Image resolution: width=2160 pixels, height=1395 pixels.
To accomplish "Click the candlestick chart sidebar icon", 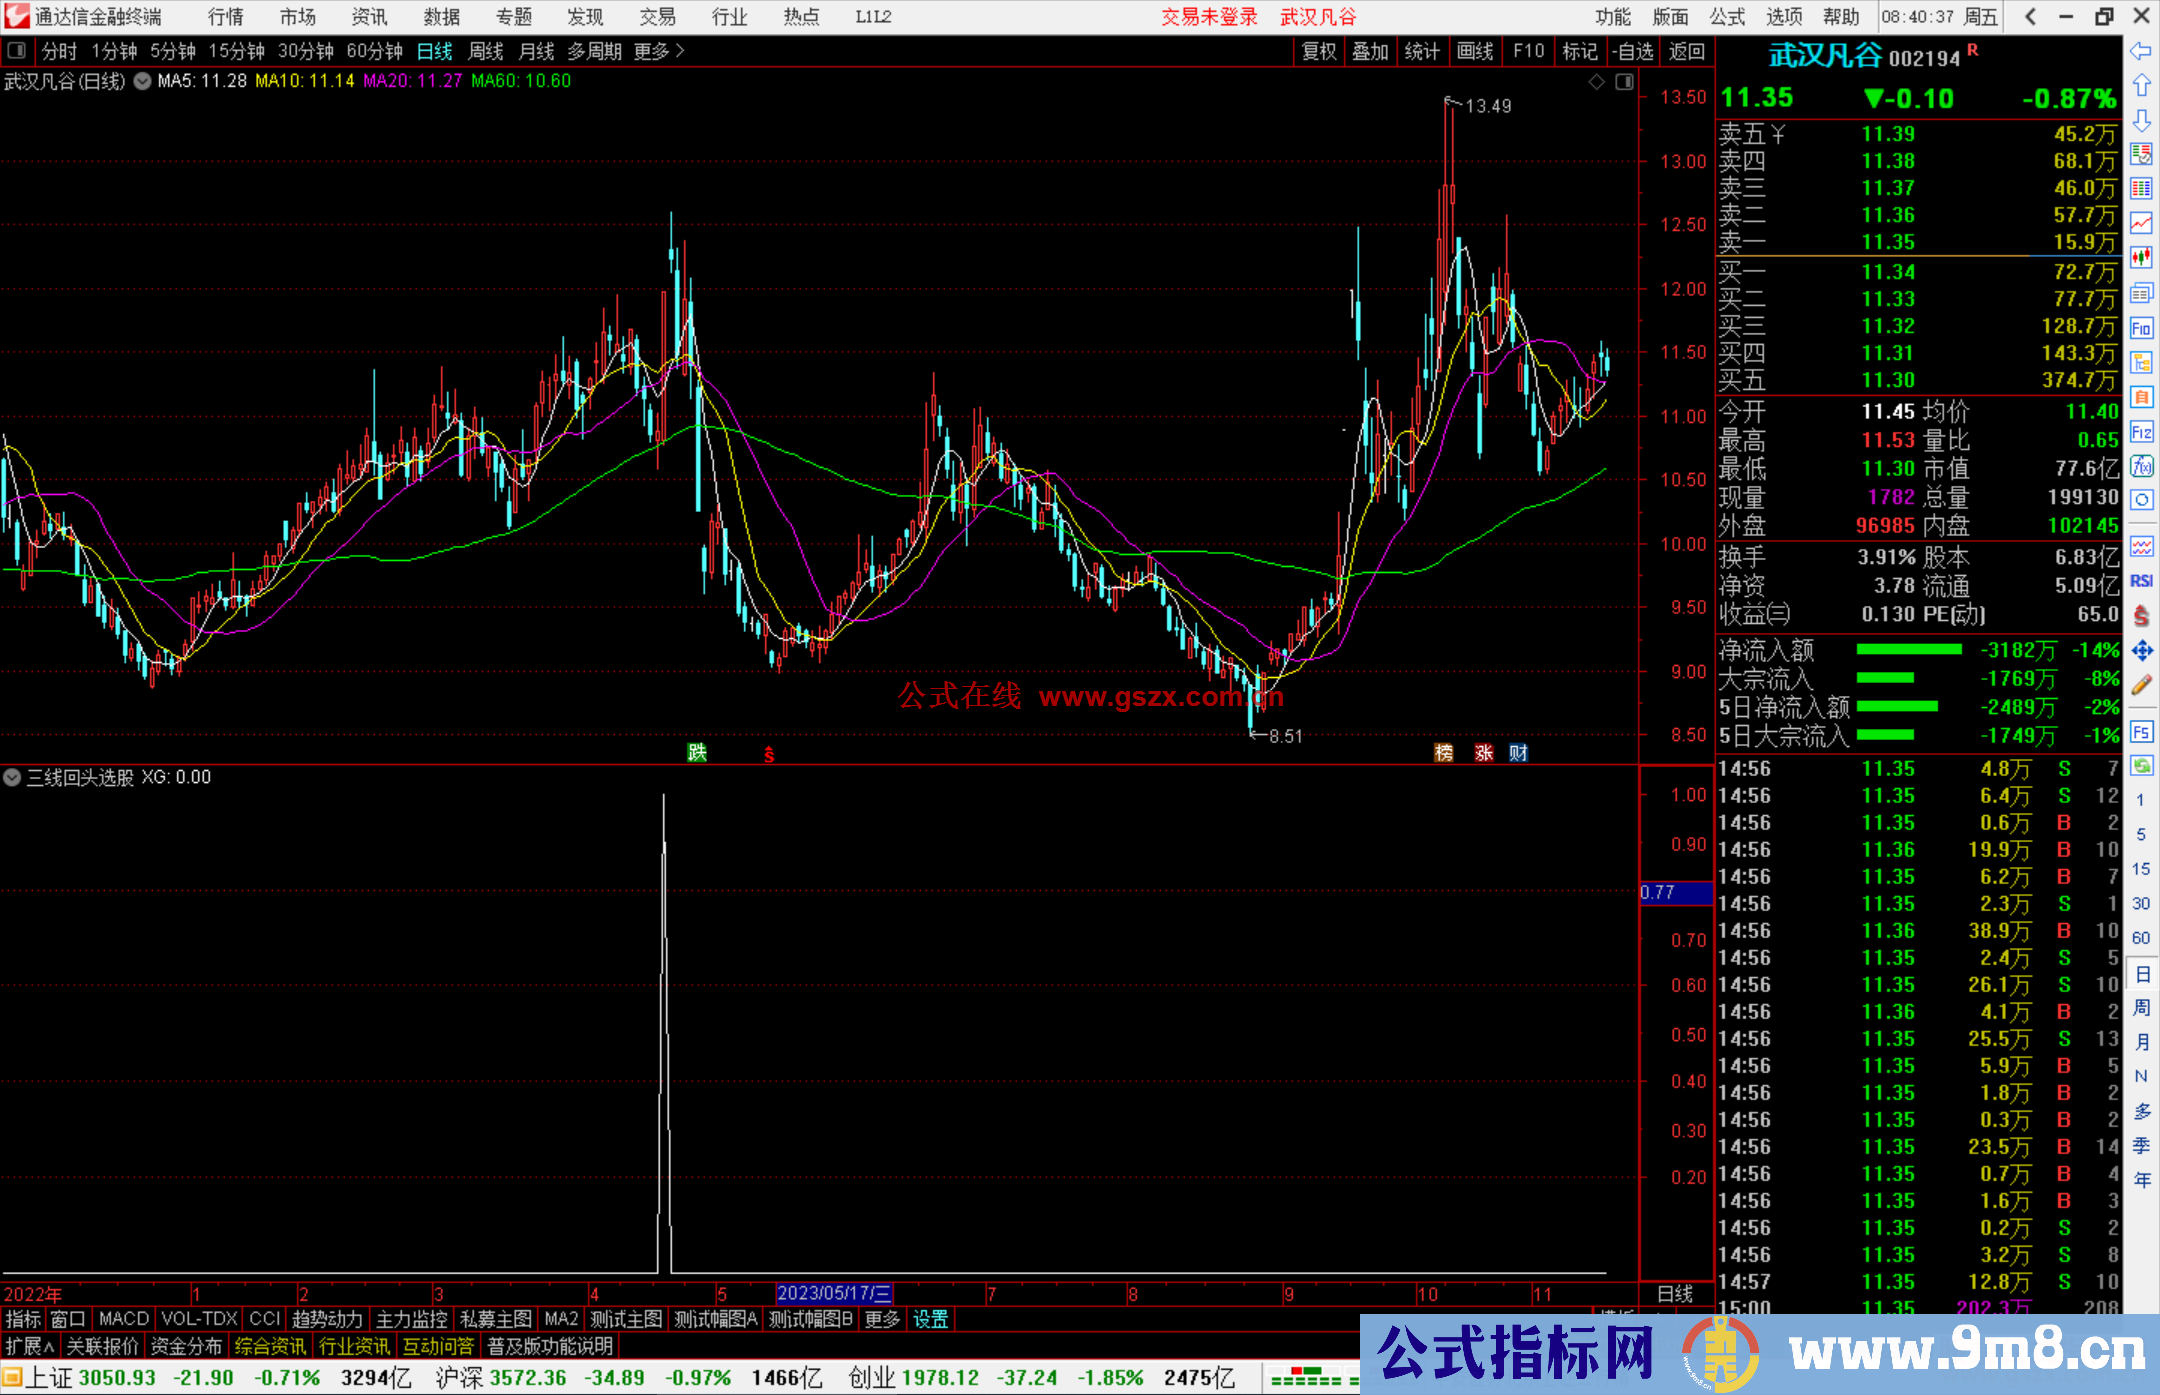I will tap(2141, 258).
